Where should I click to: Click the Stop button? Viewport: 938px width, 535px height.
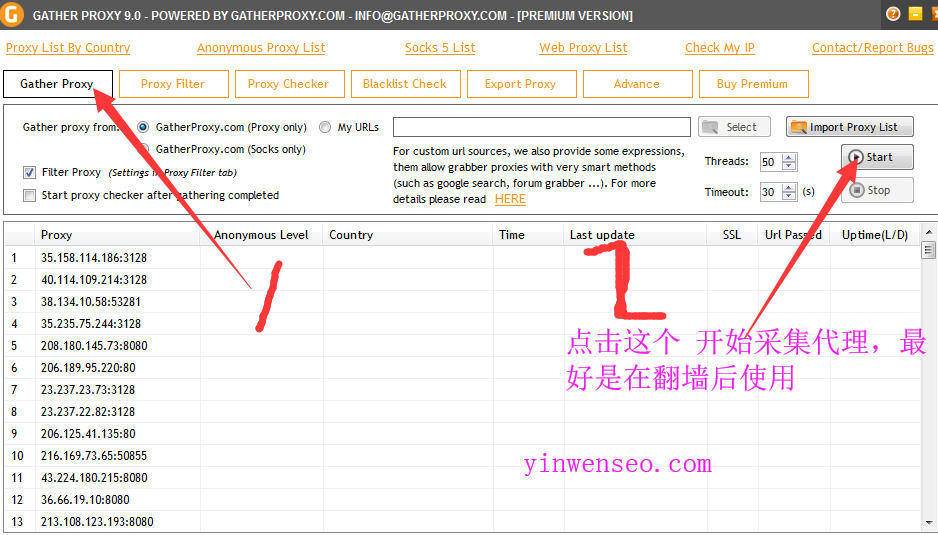click(x=877, y=190)
